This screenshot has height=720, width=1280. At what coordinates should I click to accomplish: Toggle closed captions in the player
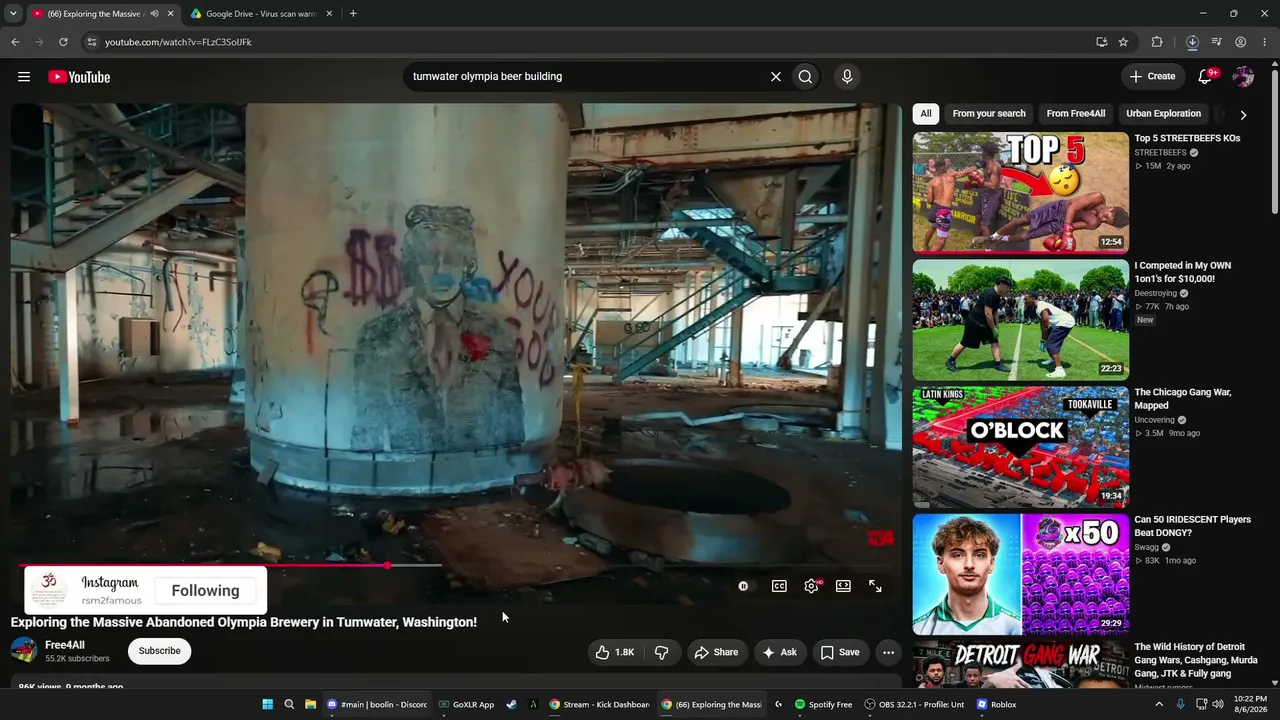[779, 586]
